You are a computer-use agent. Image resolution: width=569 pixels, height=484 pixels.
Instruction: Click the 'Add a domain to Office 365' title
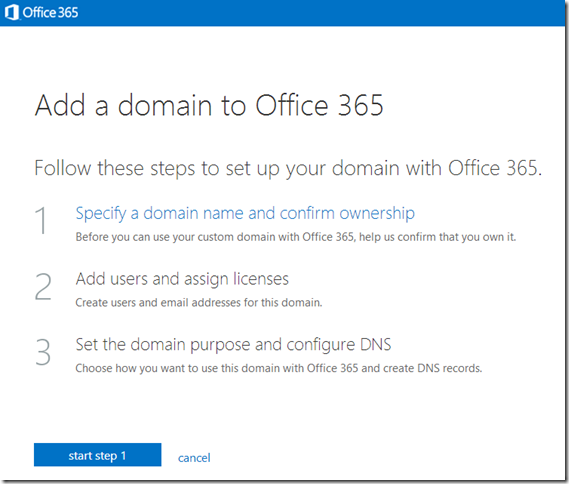209,105
